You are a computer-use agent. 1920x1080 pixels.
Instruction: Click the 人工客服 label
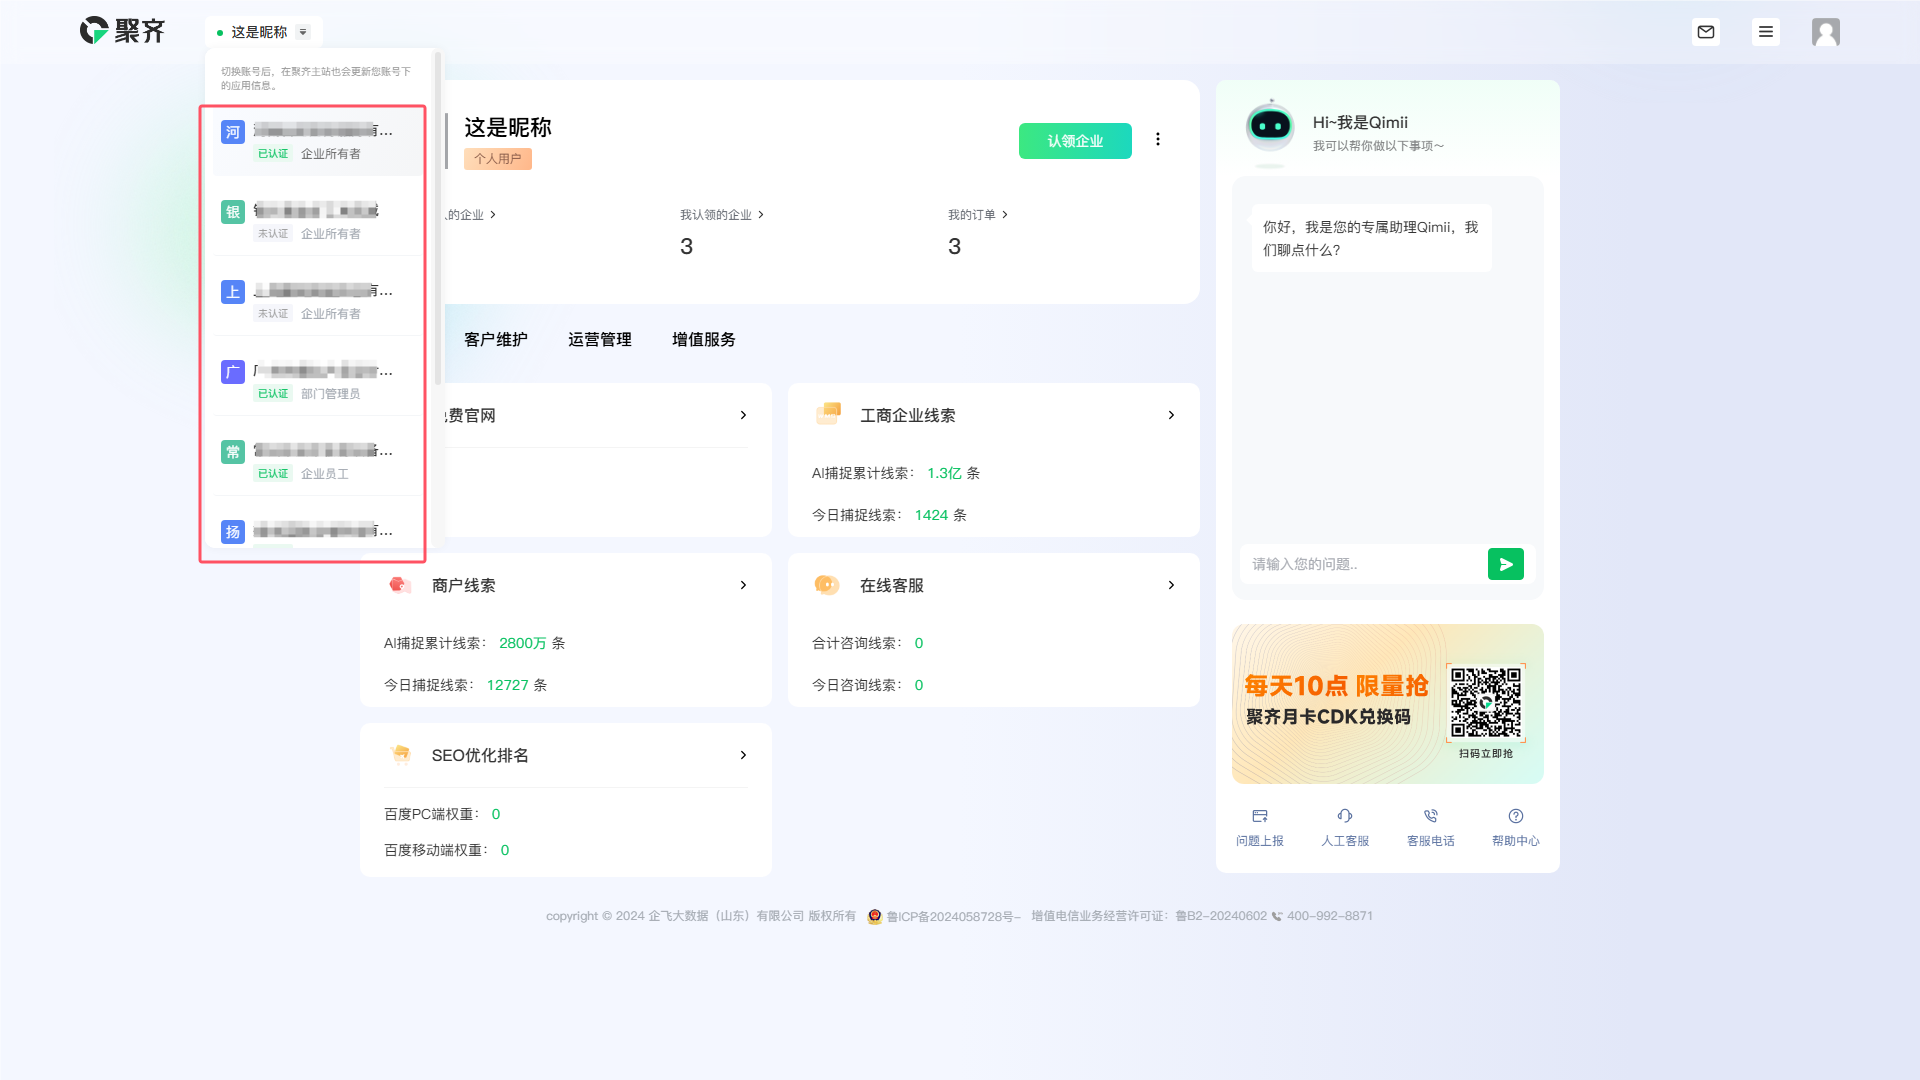point(1345,841)
